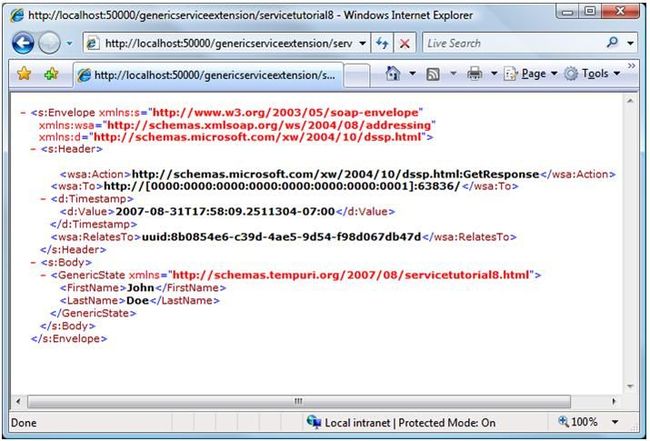Image resolution: width=650 pixels, height=441 pixels.
Task: Click the red Stop loading icon
Action: pos(405,43)
